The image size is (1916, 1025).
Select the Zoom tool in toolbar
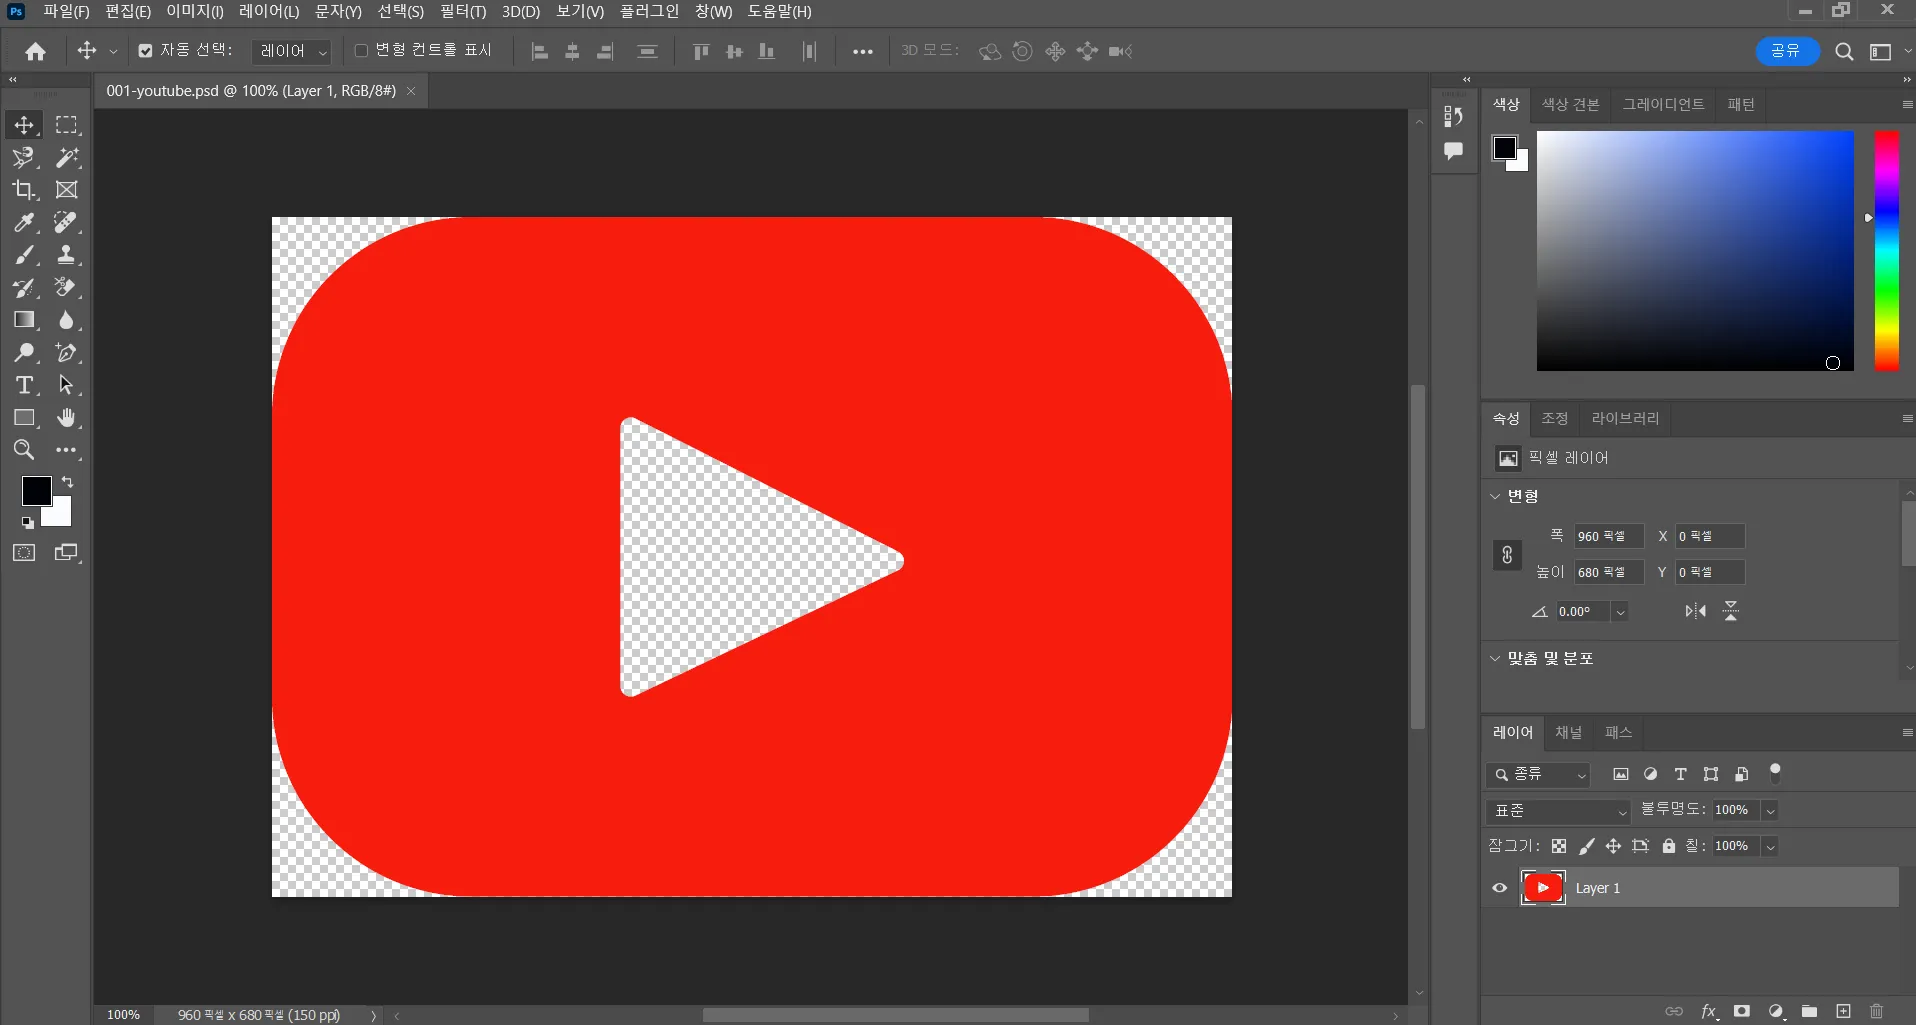(24, 450)
